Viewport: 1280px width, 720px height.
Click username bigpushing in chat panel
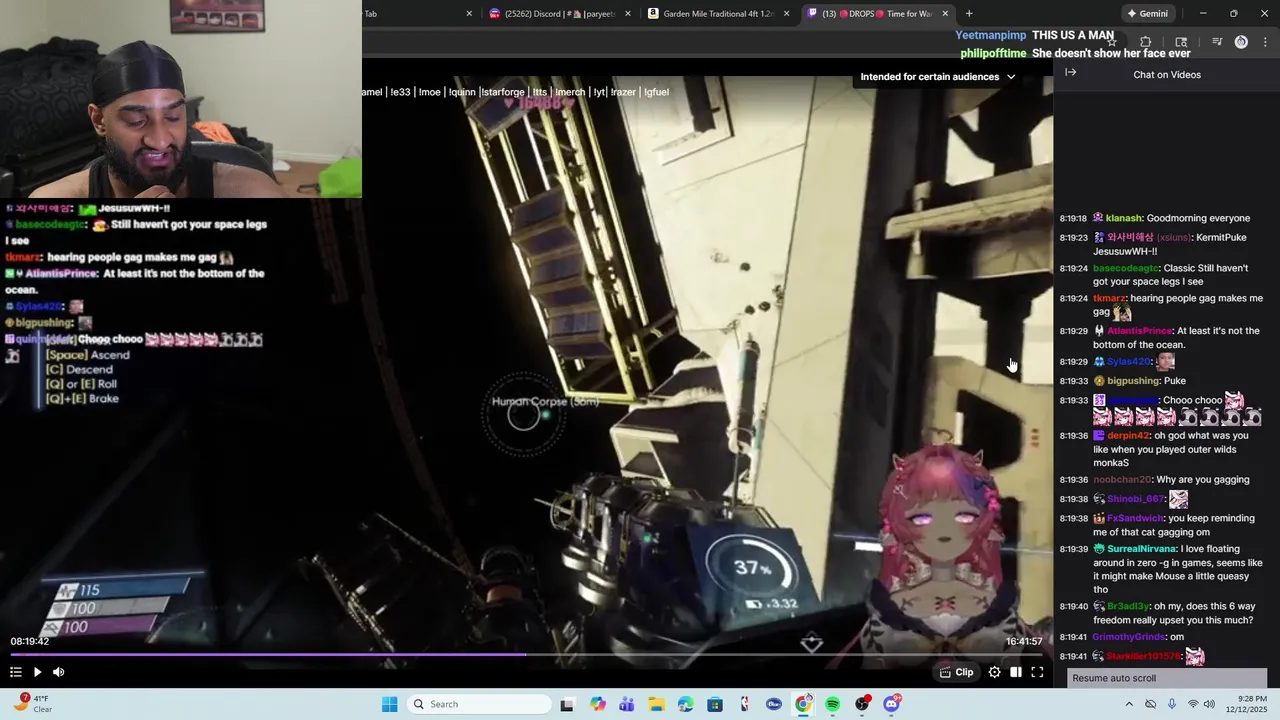click(x=1133, y=381)
